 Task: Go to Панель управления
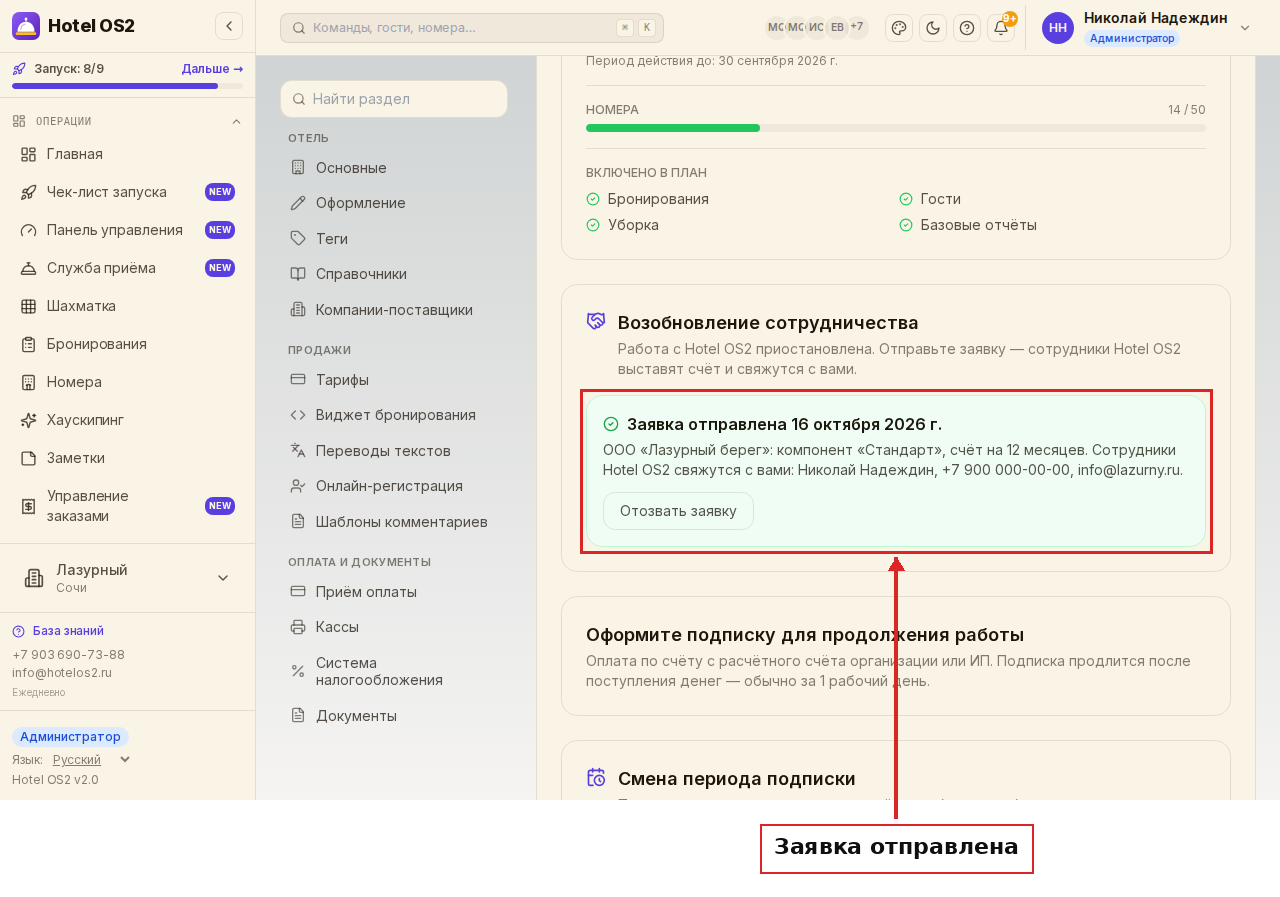tap(127, 230)
